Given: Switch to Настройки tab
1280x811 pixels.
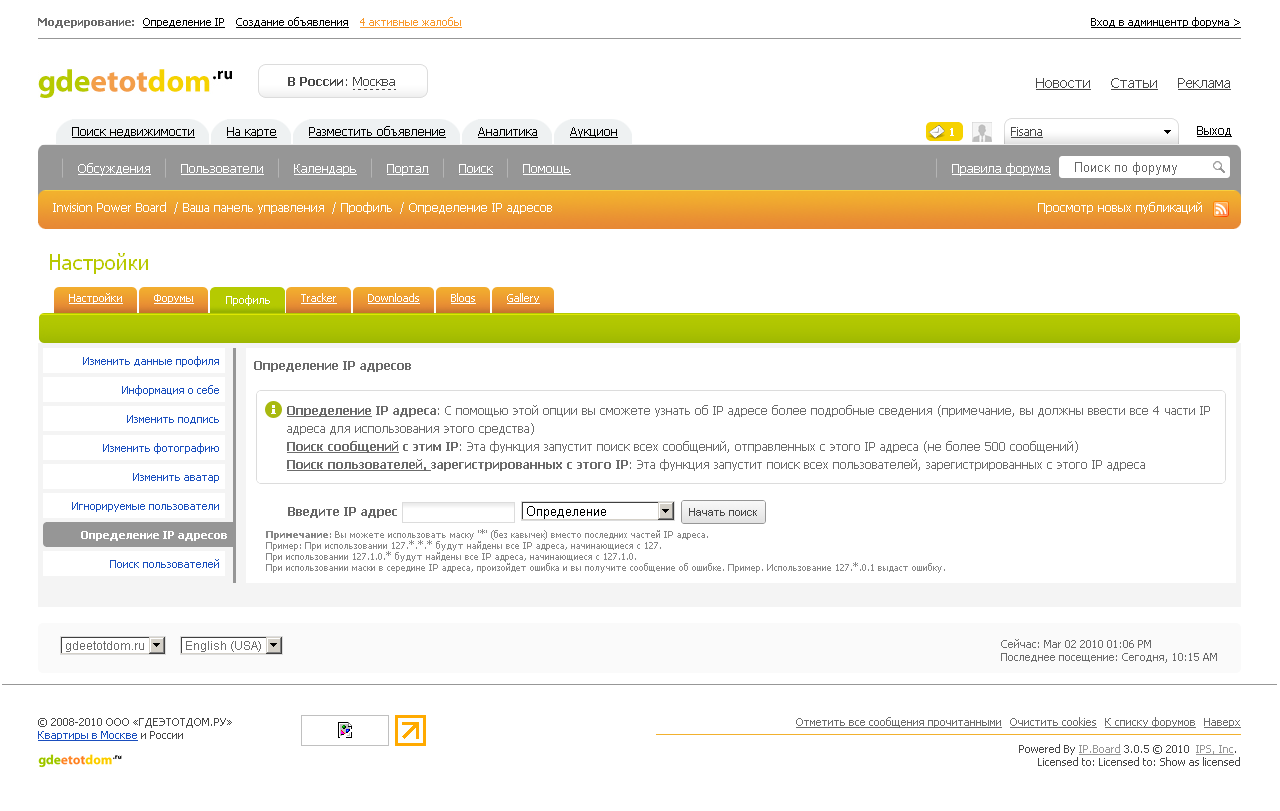Looking at the screenshot, I should click(x=95, y=299).
